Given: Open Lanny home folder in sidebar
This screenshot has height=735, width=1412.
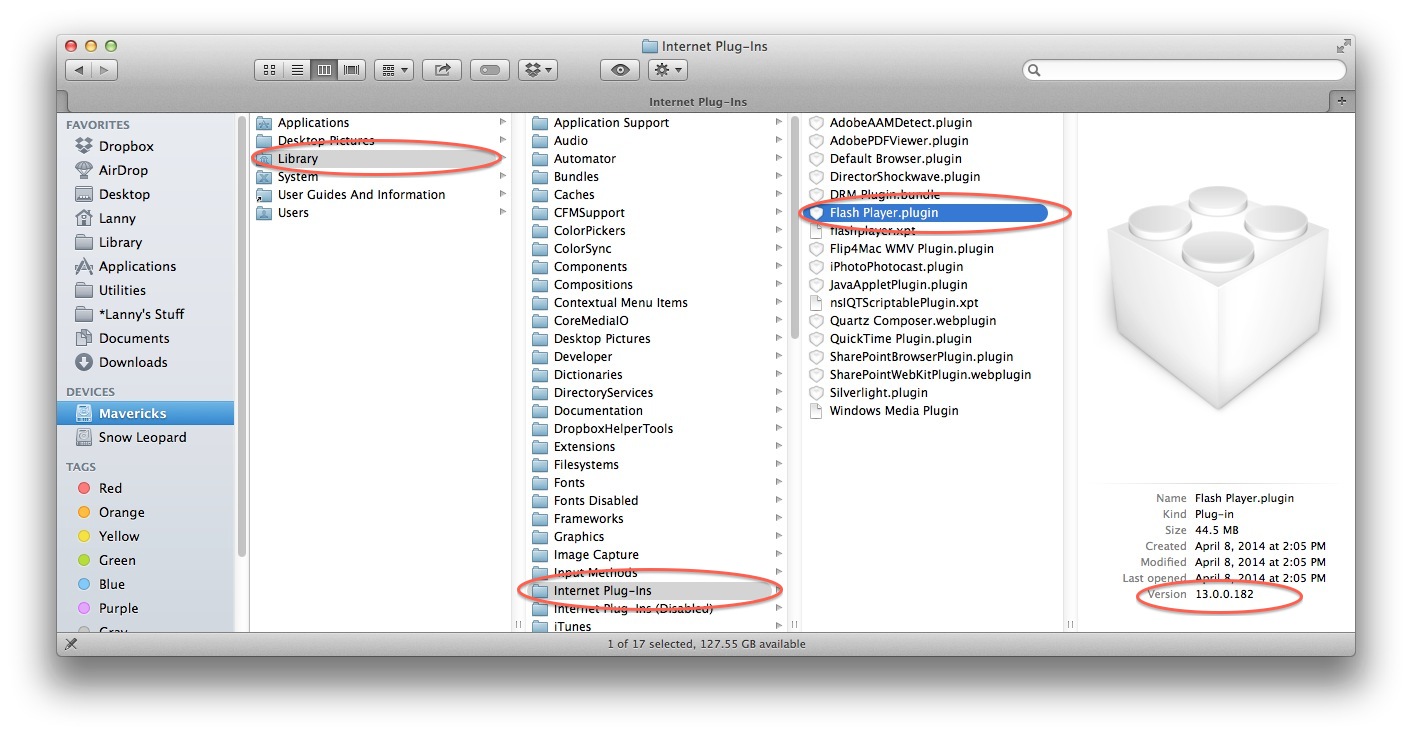Looking at the screenshot, I should pyautogui.click(x=117, y=218).
